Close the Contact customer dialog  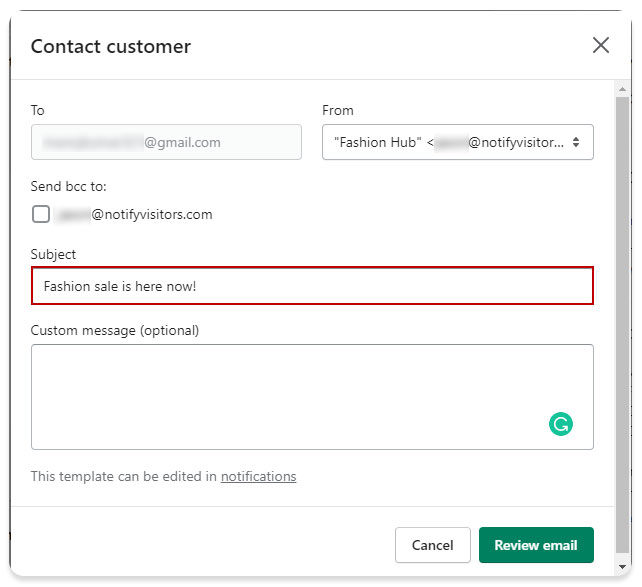(x=600, y=45)
